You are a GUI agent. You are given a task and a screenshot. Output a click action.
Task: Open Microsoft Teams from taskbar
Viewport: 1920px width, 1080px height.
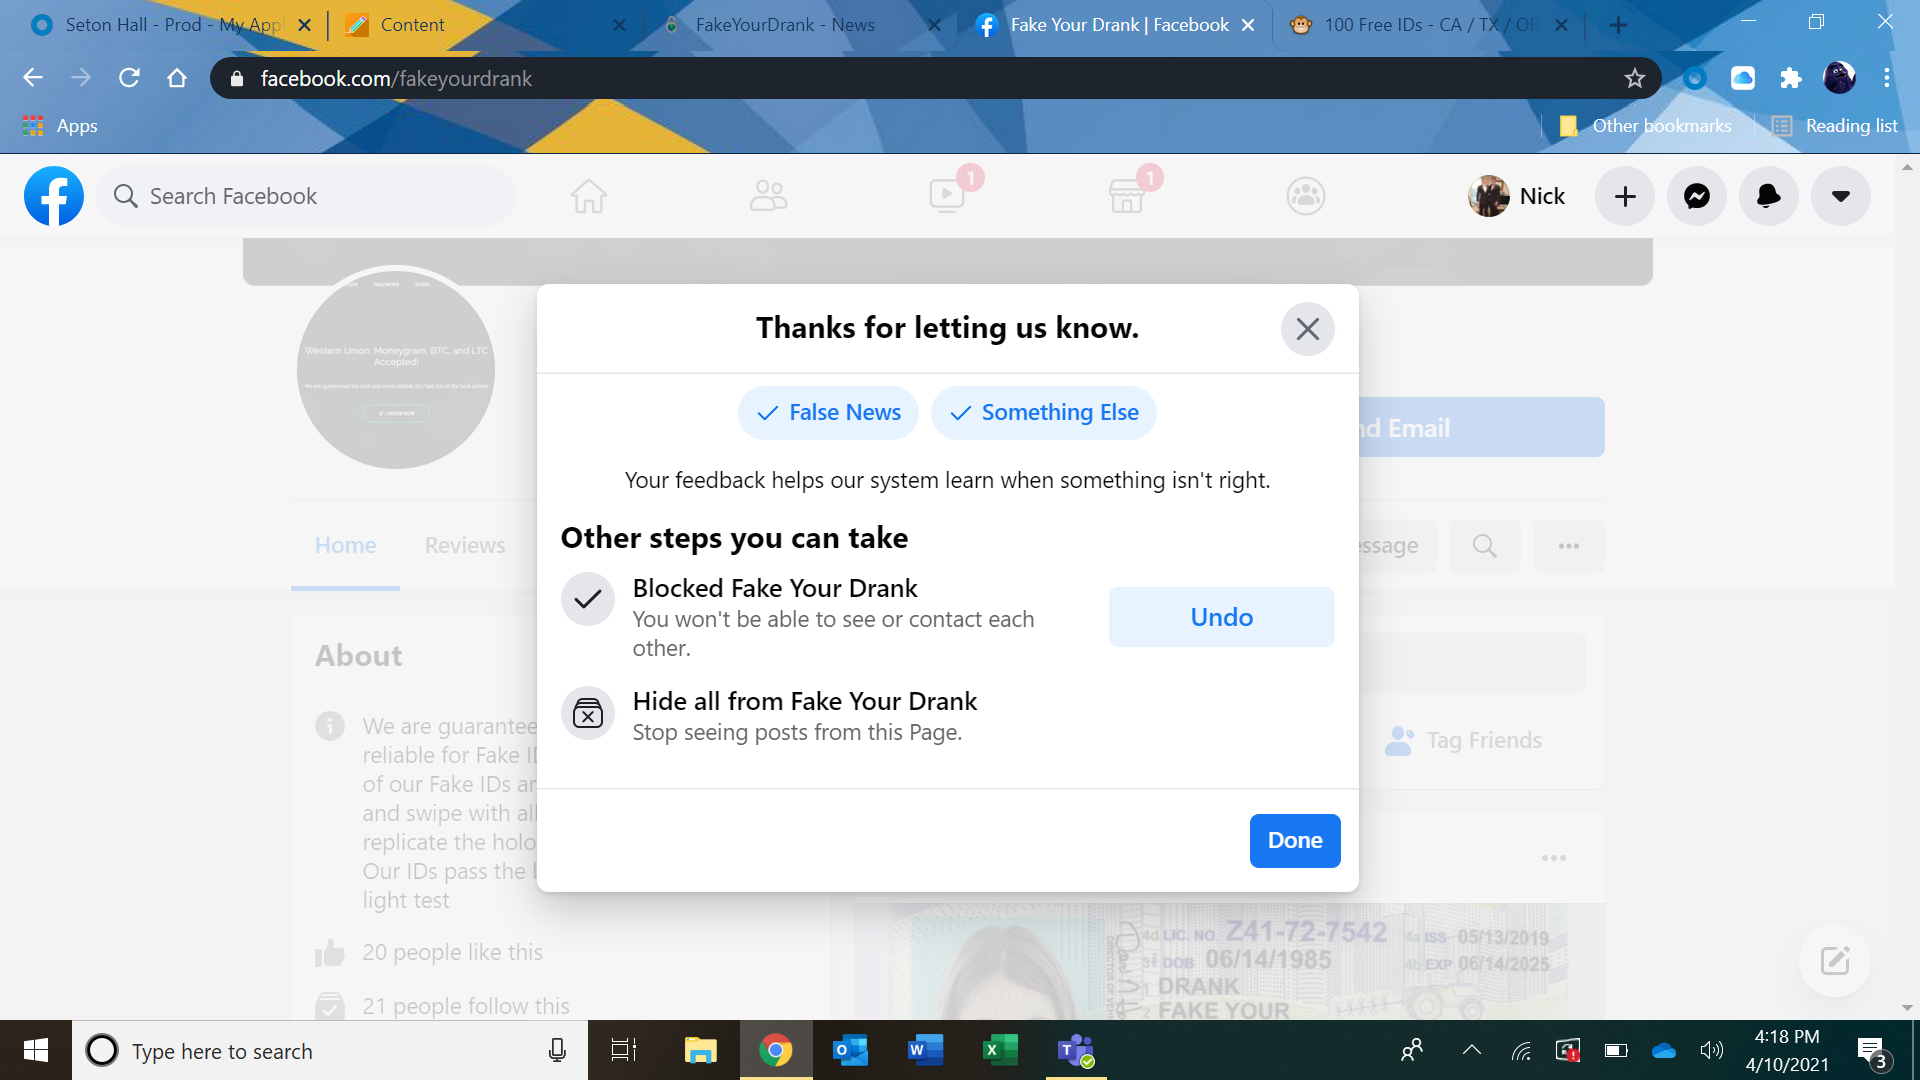(1076, 1050)
